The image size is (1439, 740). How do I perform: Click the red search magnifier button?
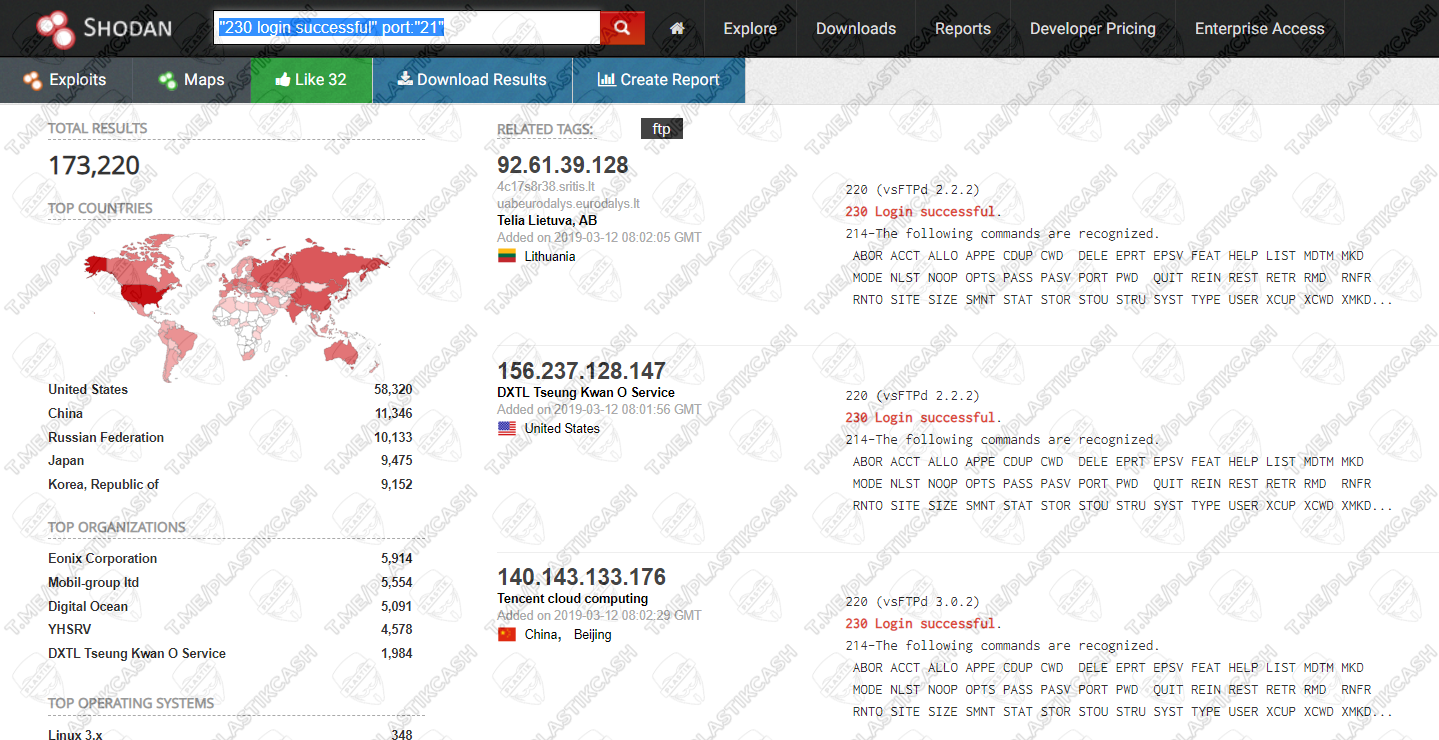(x=622, y=28)
